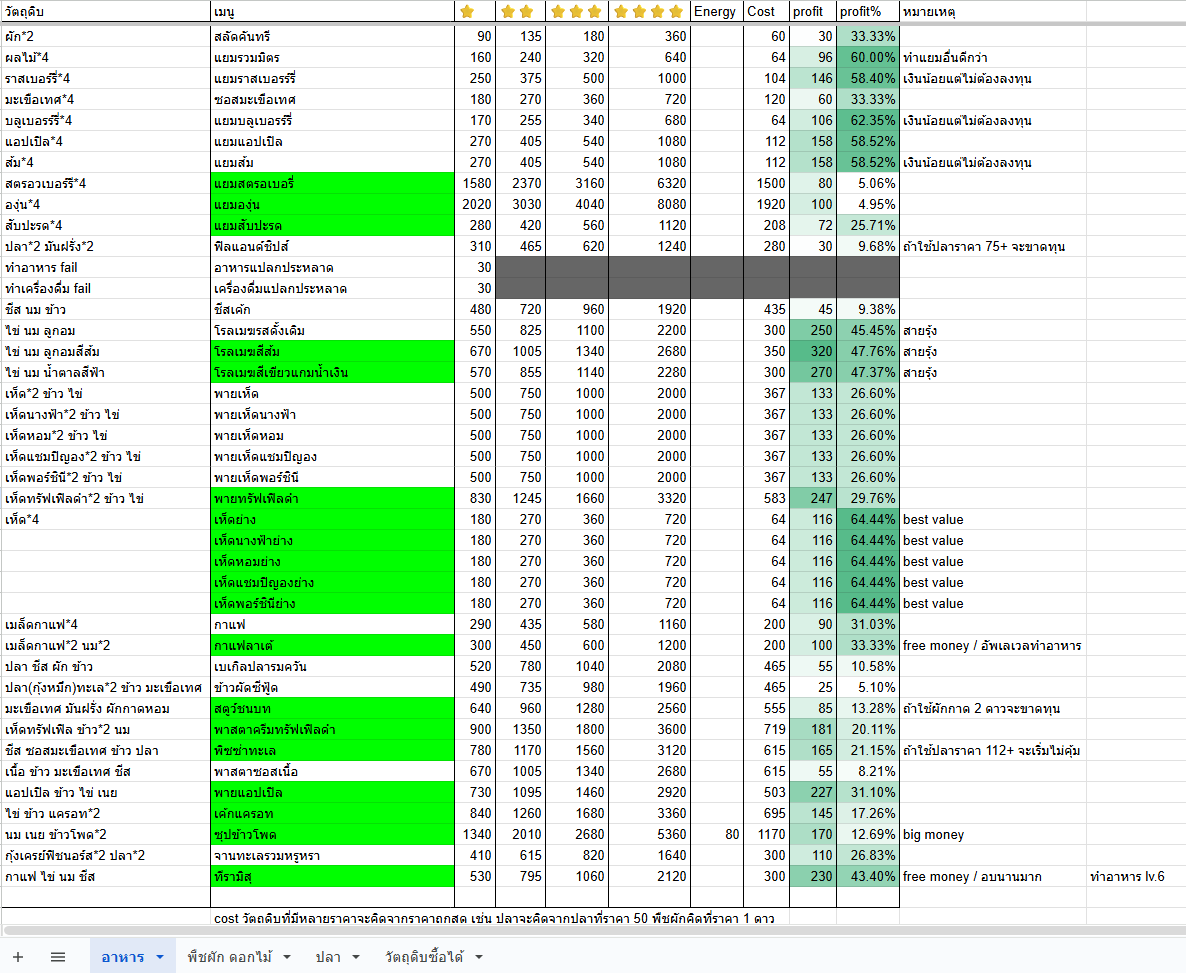
Task: Select the สลัดคันทรี menu cell
Action: point(333,36)
